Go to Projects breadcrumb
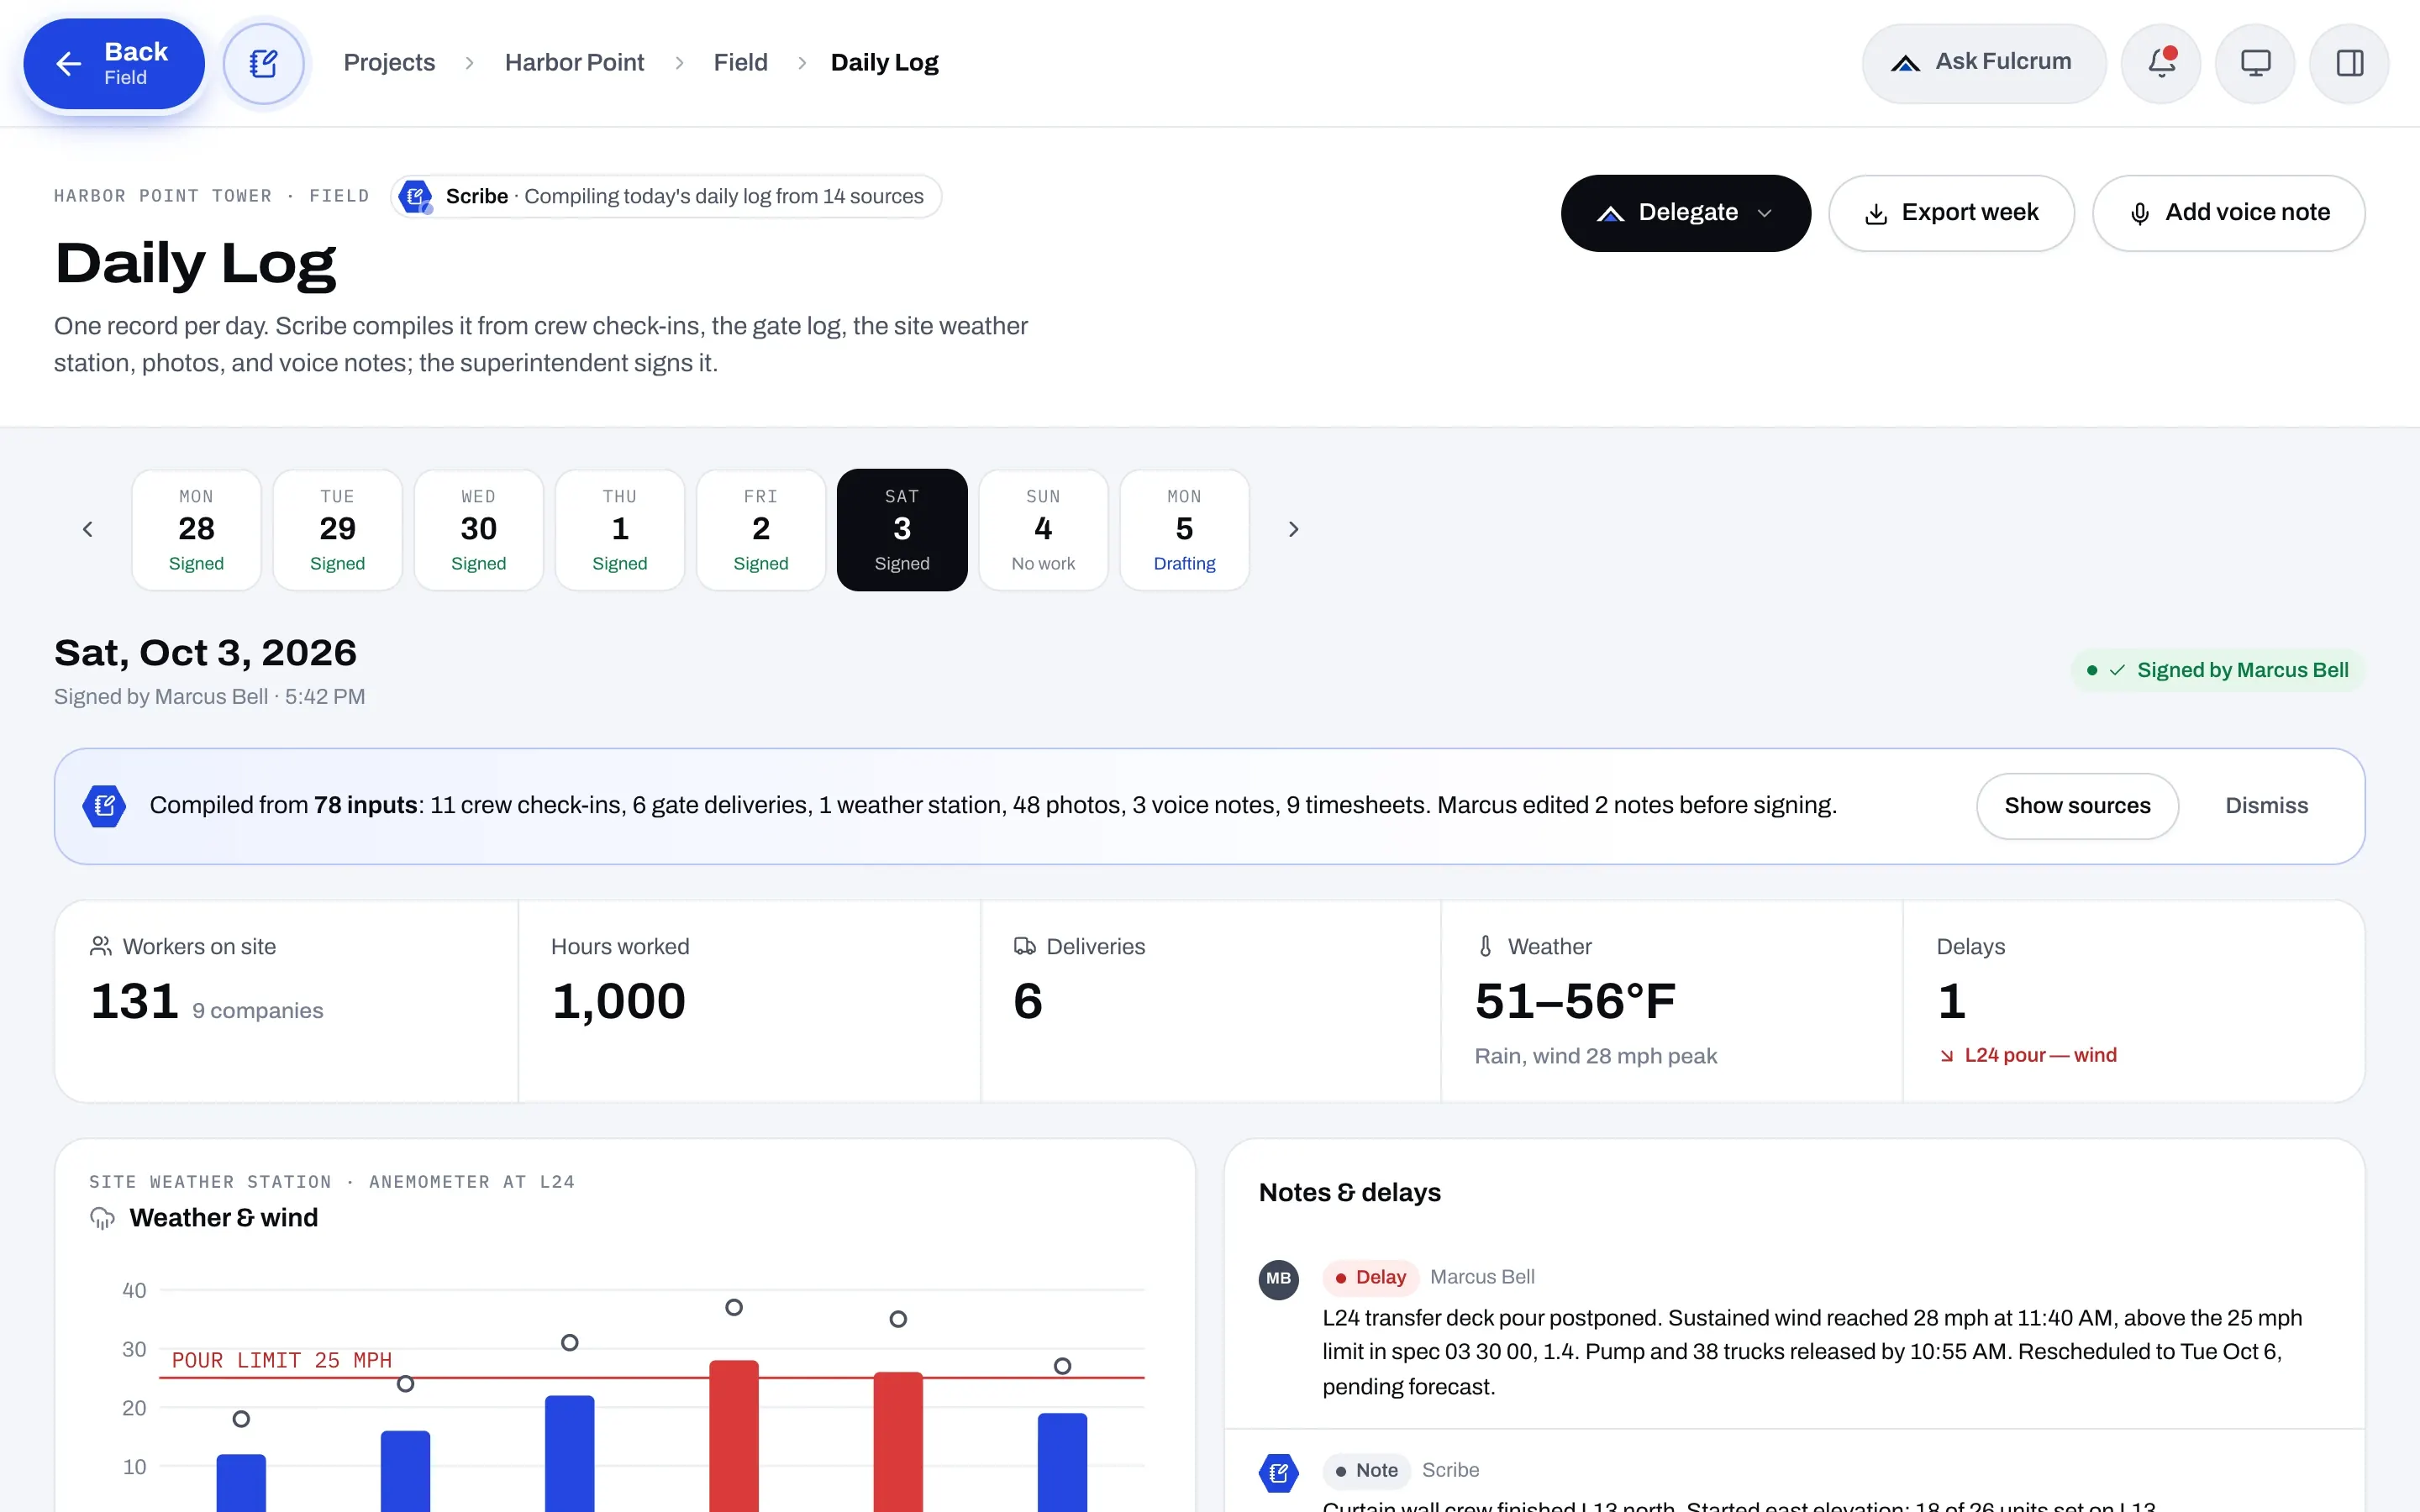The image size is (2420, 1512). coord(389,63)
